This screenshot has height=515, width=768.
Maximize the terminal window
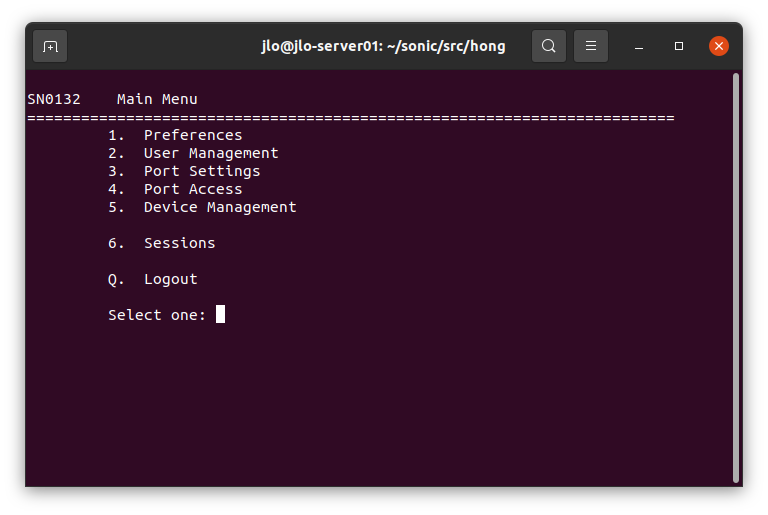679,46
